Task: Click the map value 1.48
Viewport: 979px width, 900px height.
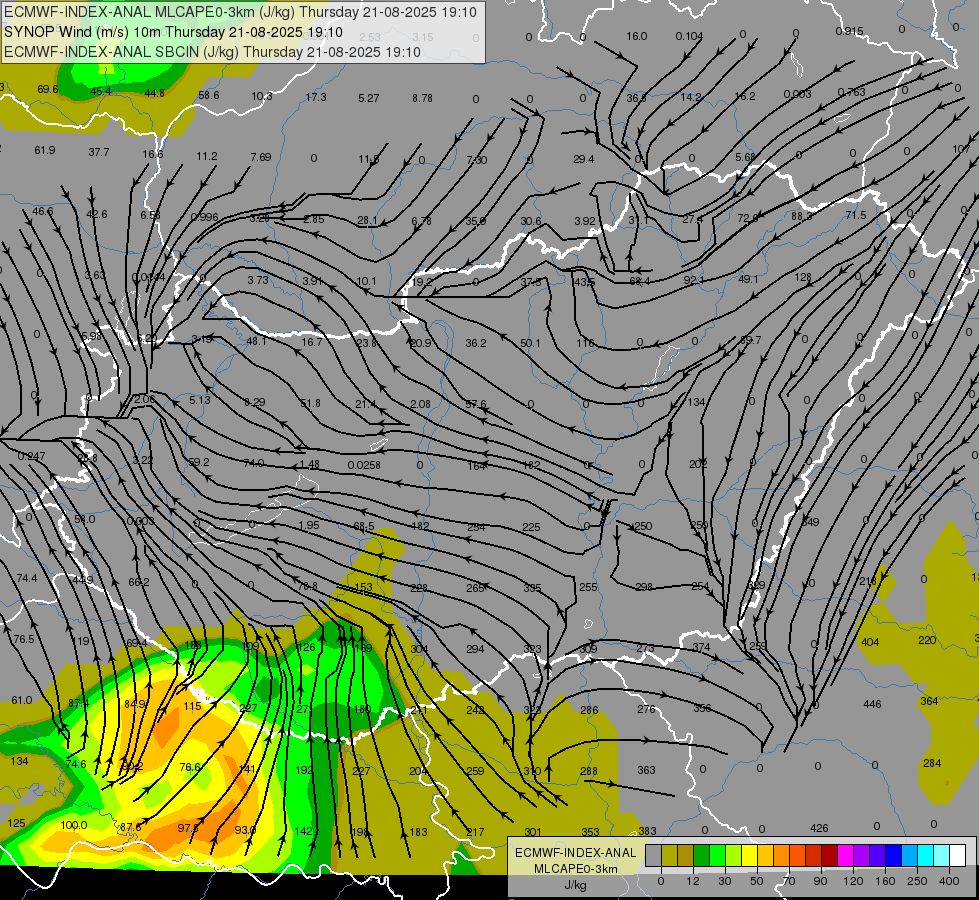Action: [310, 465]
